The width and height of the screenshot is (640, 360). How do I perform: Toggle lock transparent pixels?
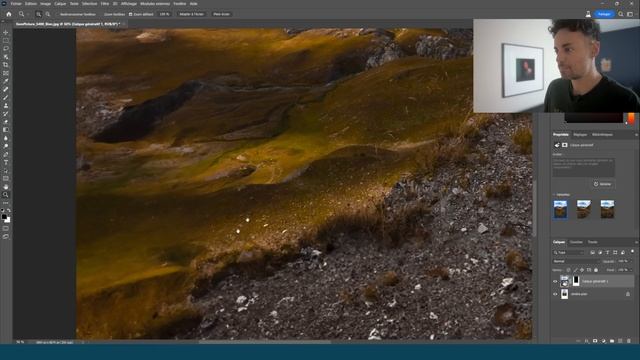[x=568, y=270]
